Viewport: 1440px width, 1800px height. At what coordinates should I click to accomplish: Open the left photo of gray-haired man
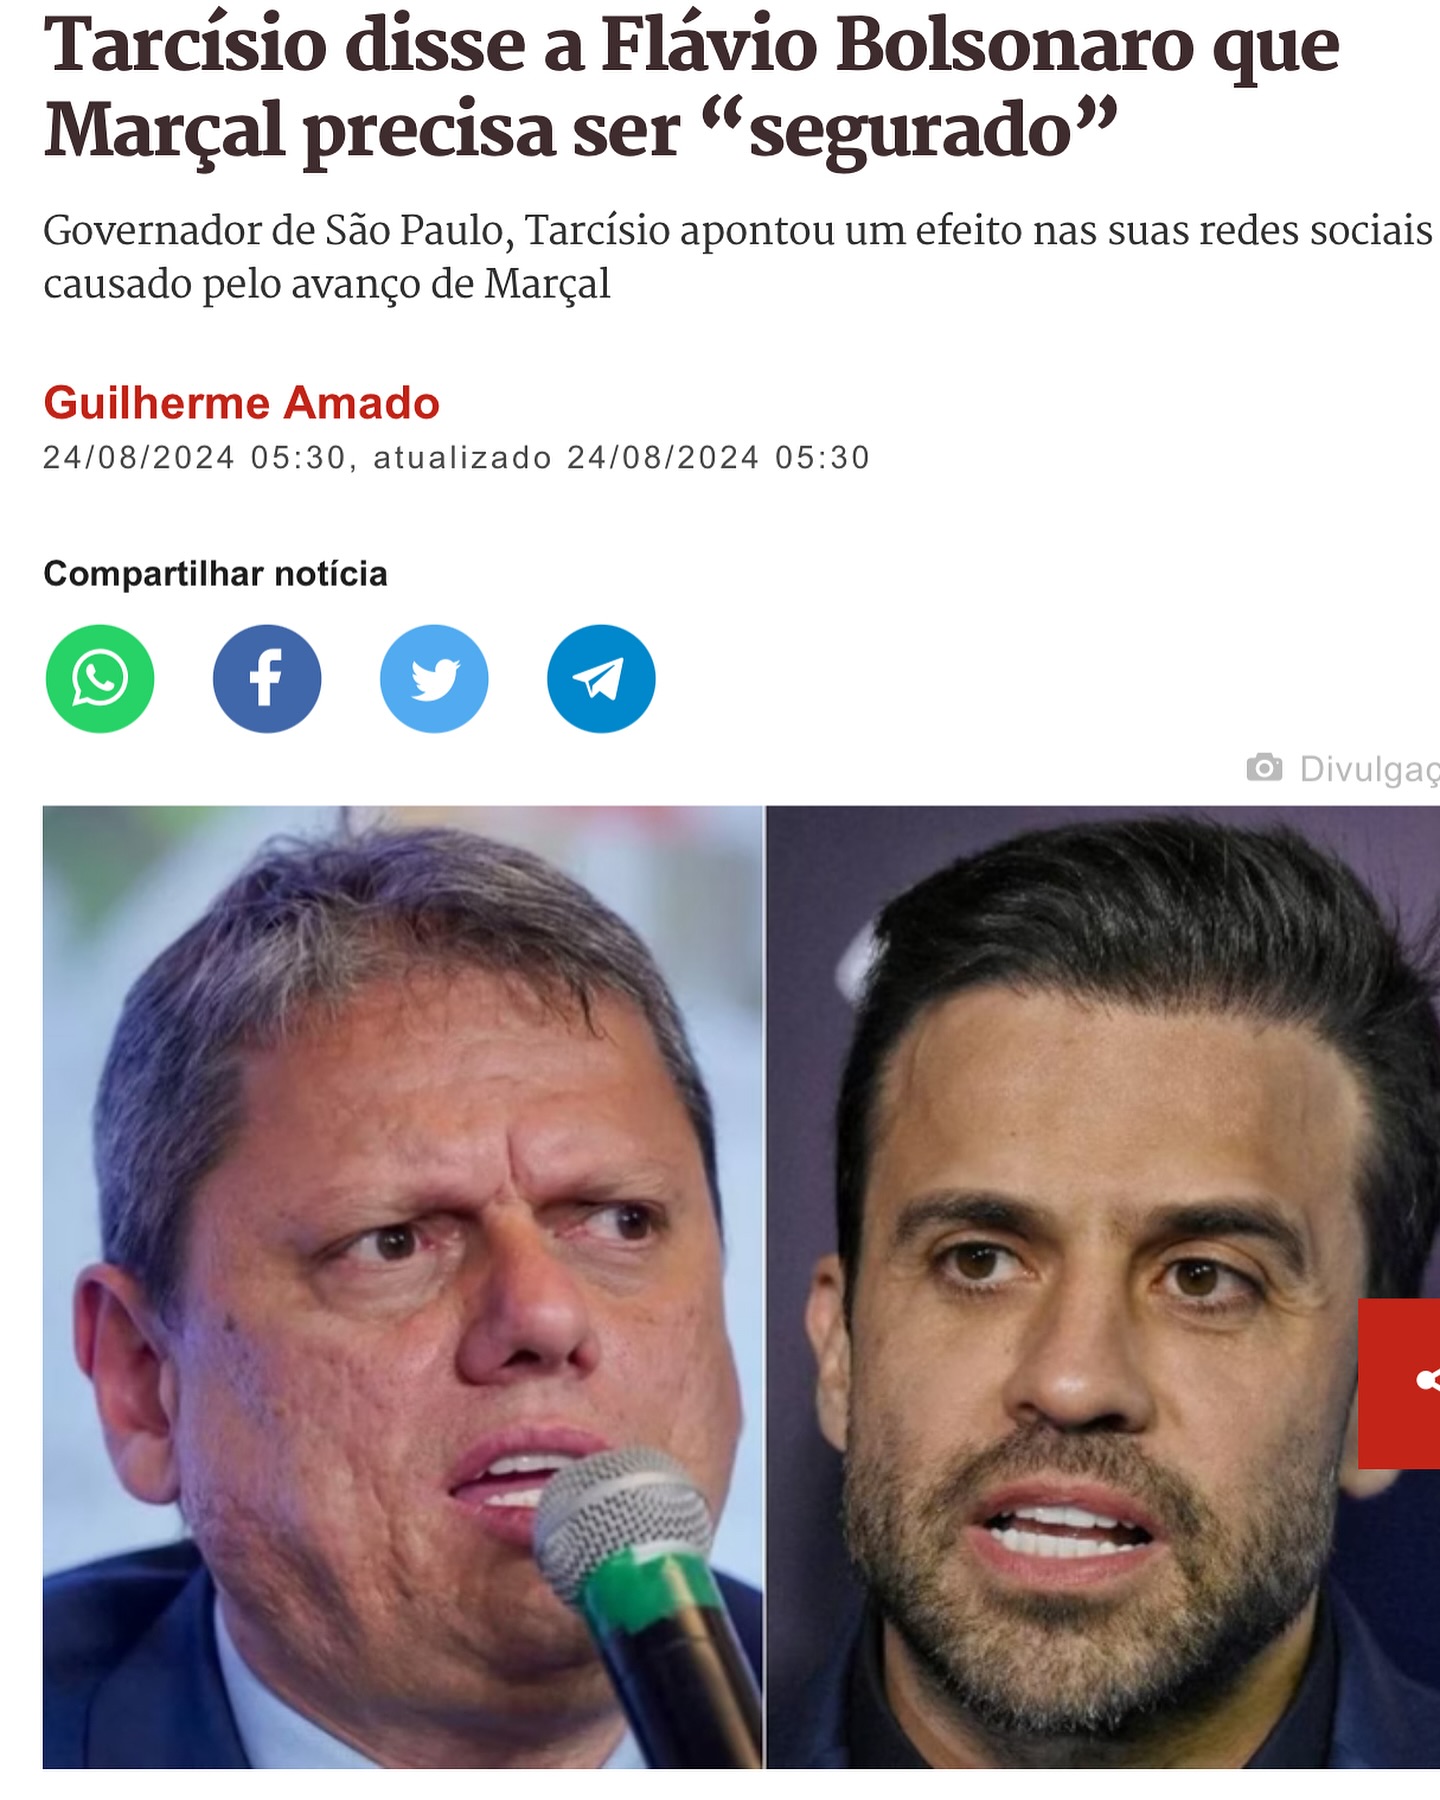point(403,1287)
